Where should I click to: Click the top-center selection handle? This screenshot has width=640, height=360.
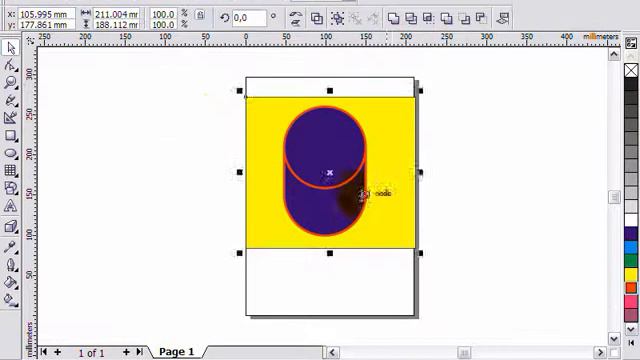[x=330, y=91]
